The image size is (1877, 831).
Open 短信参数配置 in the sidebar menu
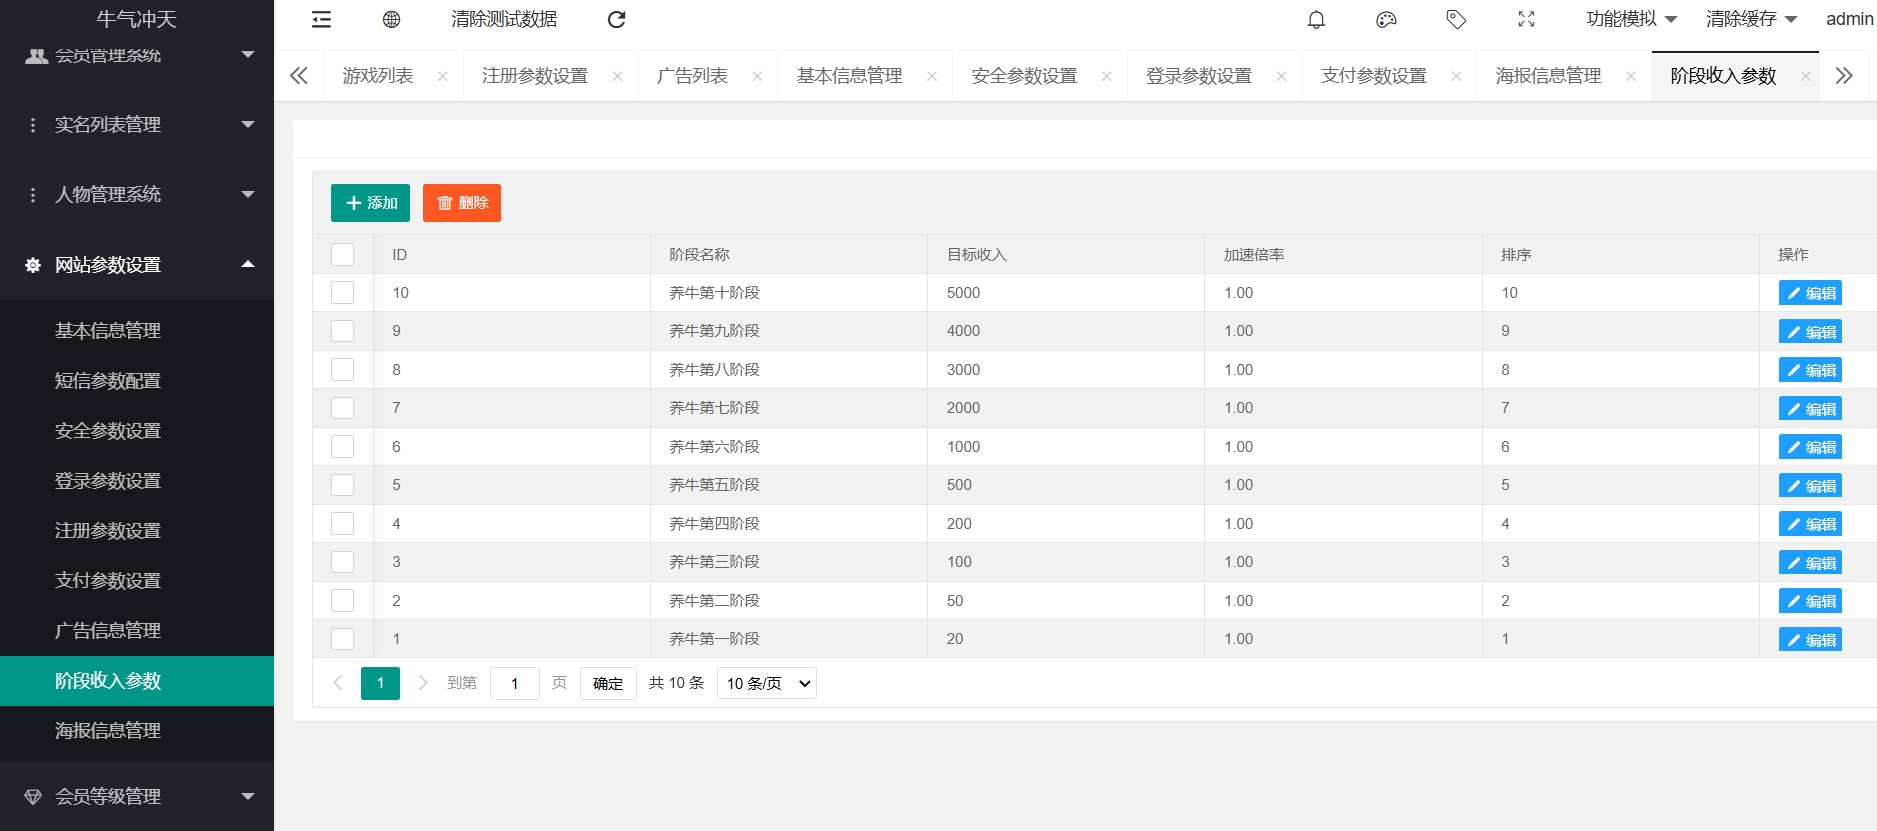coord(108,381)
